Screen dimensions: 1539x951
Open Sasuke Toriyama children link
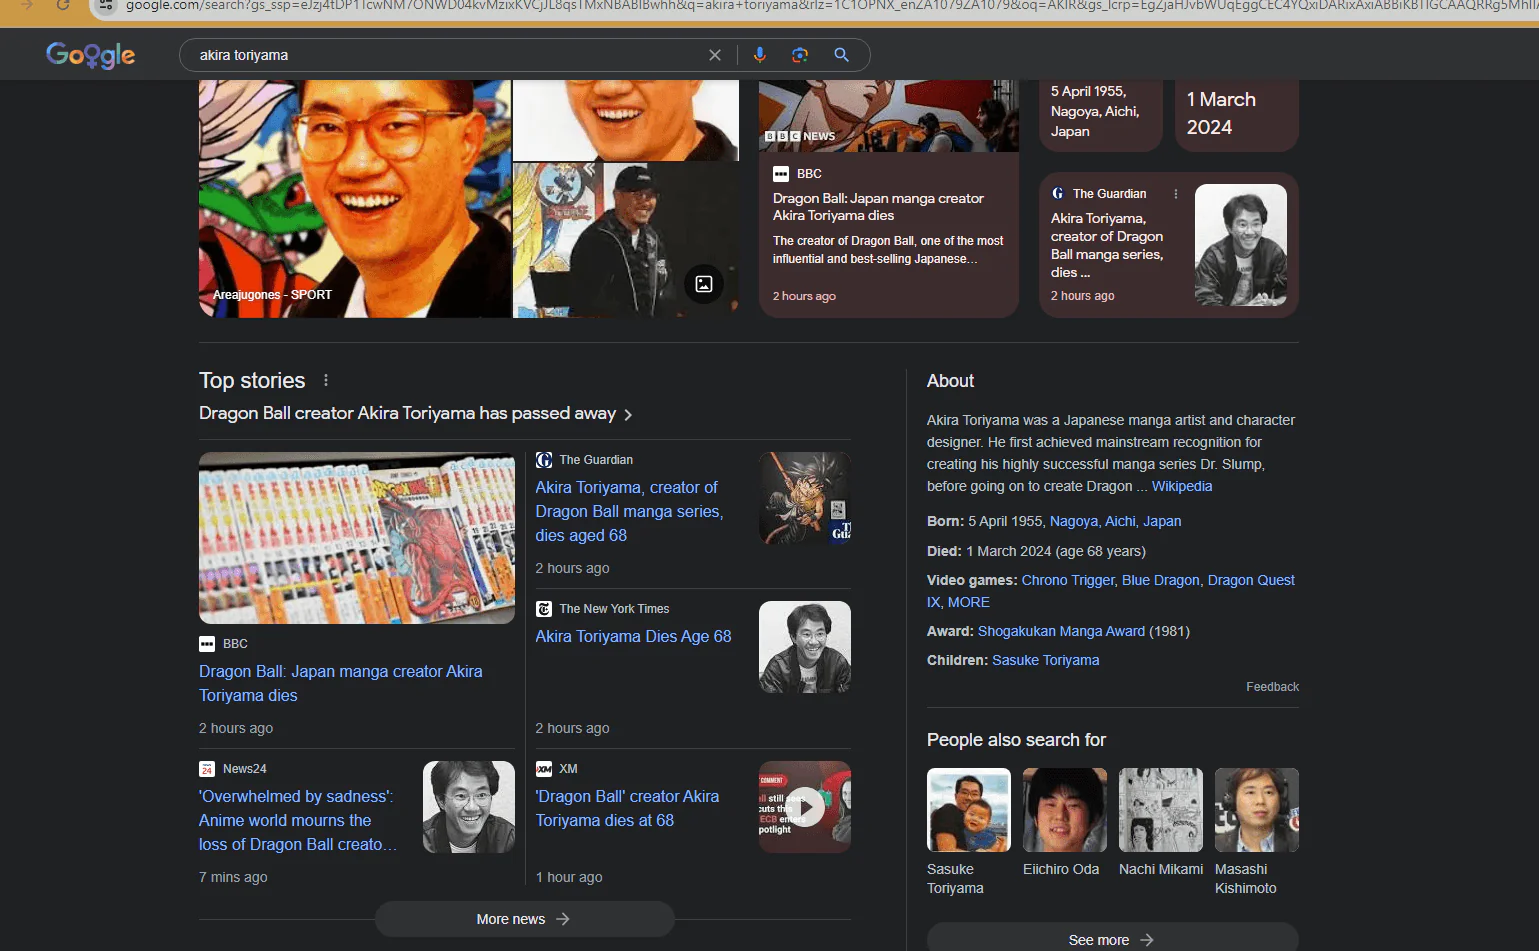click(1046, 660)
